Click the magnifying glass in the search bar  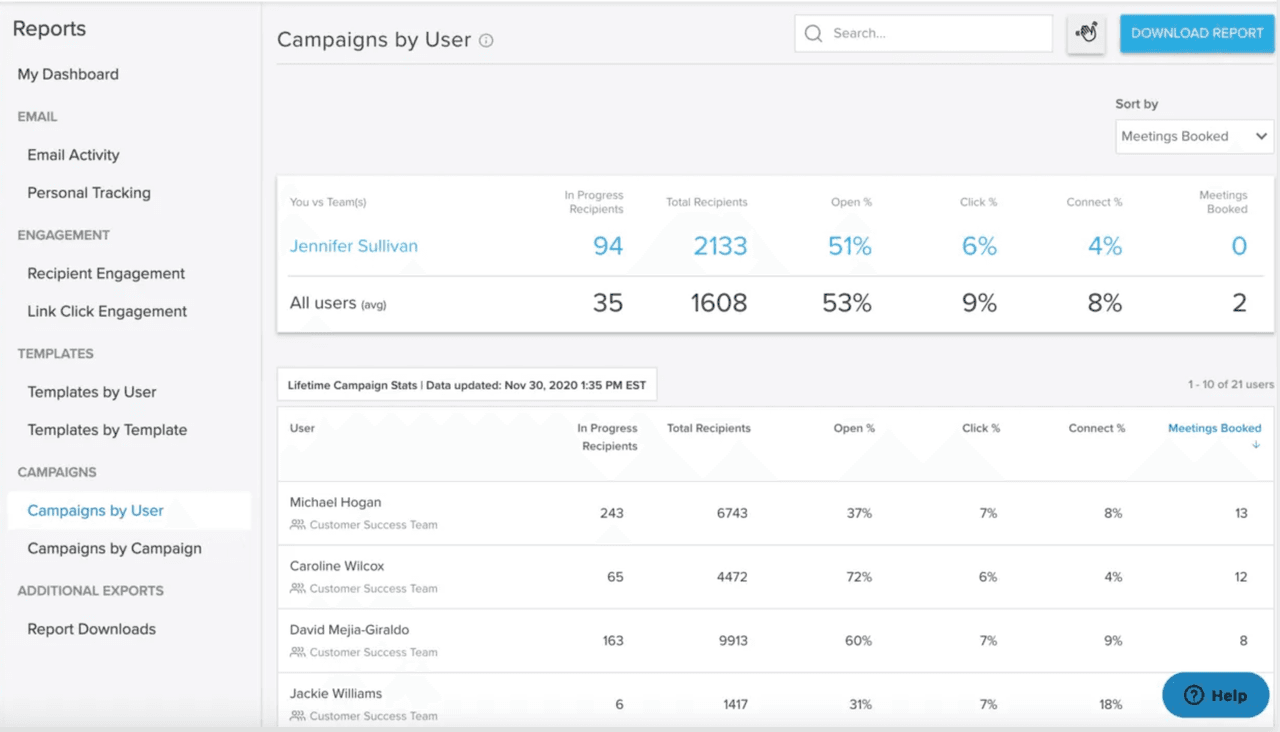(x=813, y=33)
